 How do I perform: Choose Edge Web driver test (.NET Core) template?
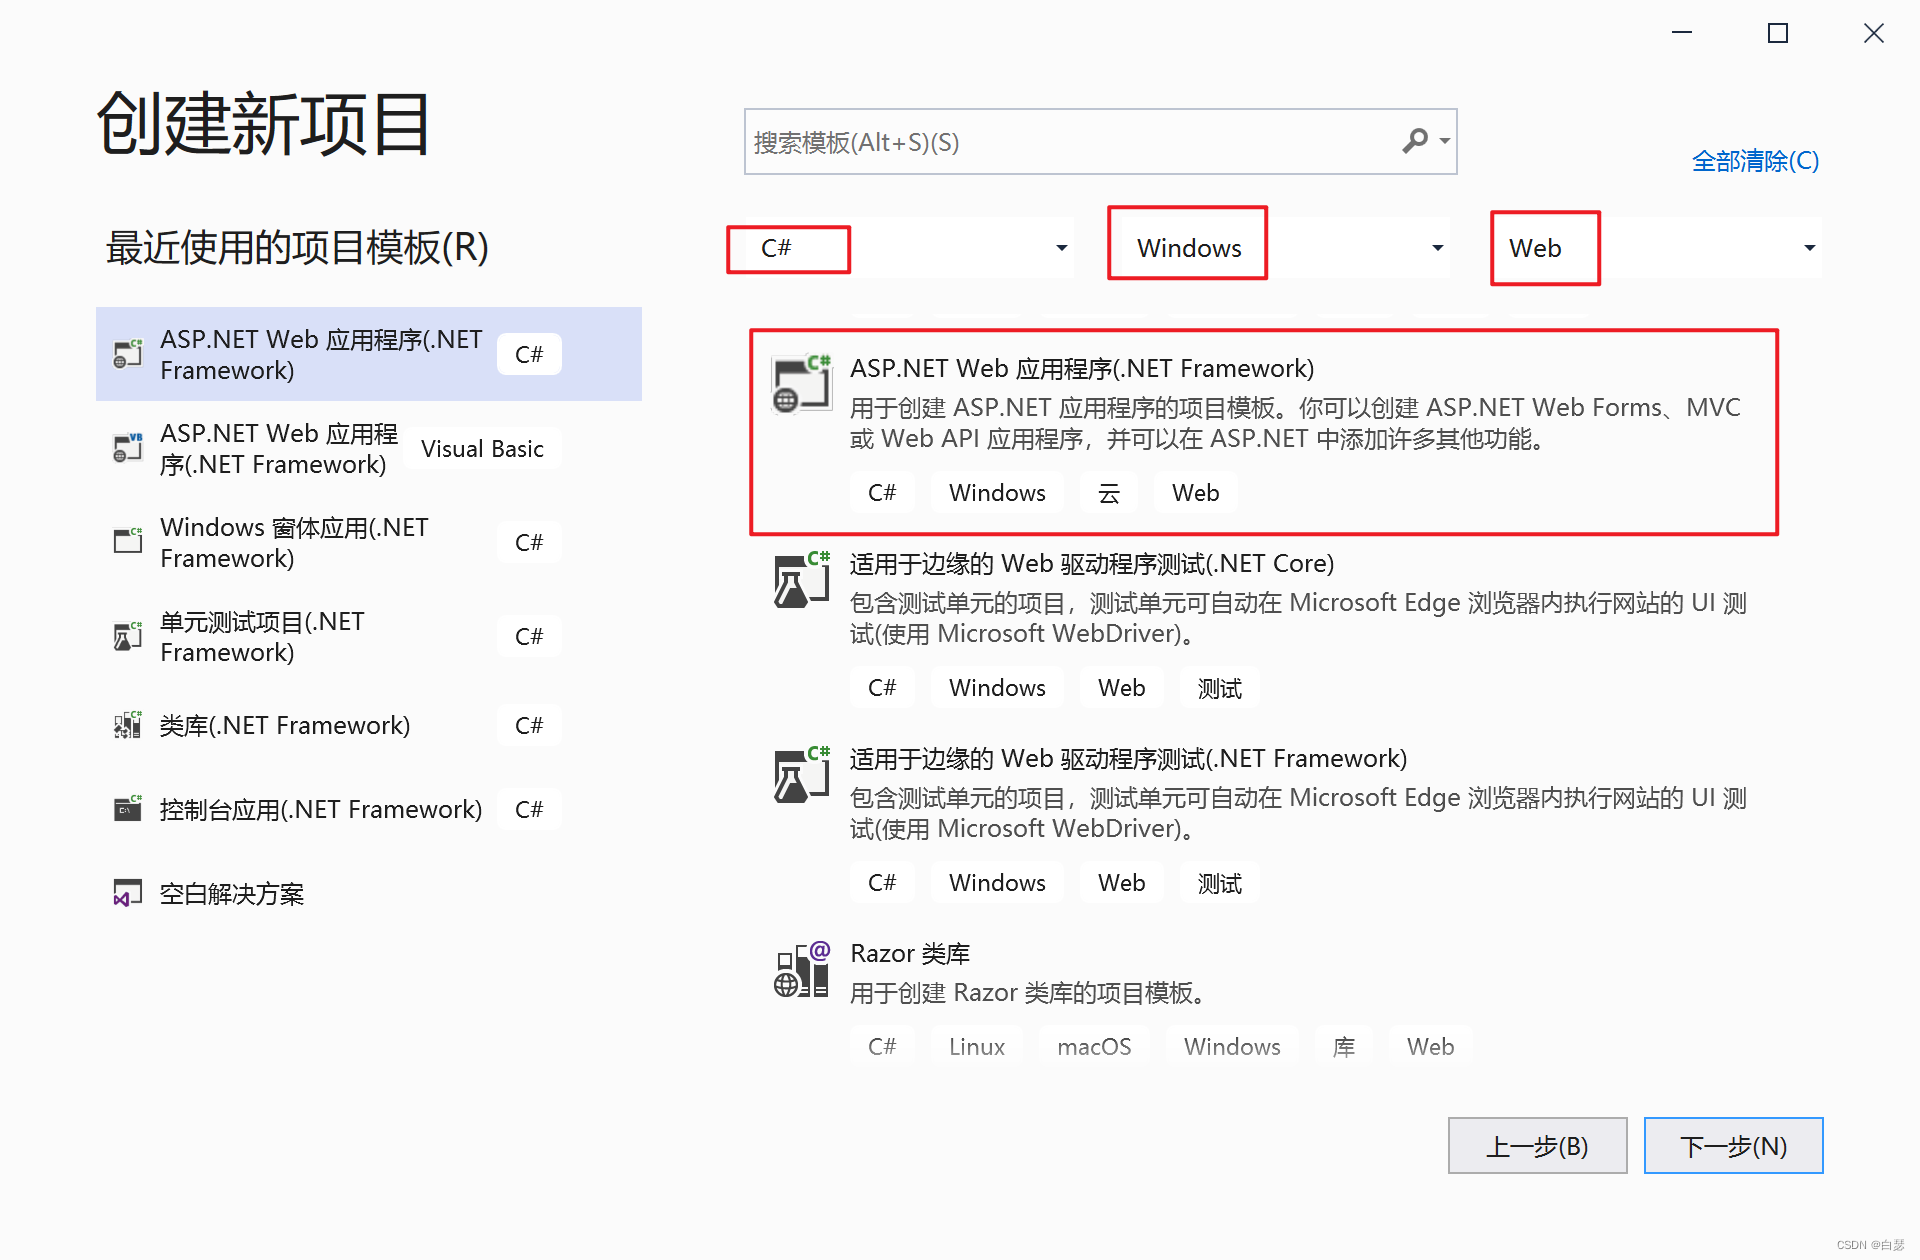tap(1264, 628)
